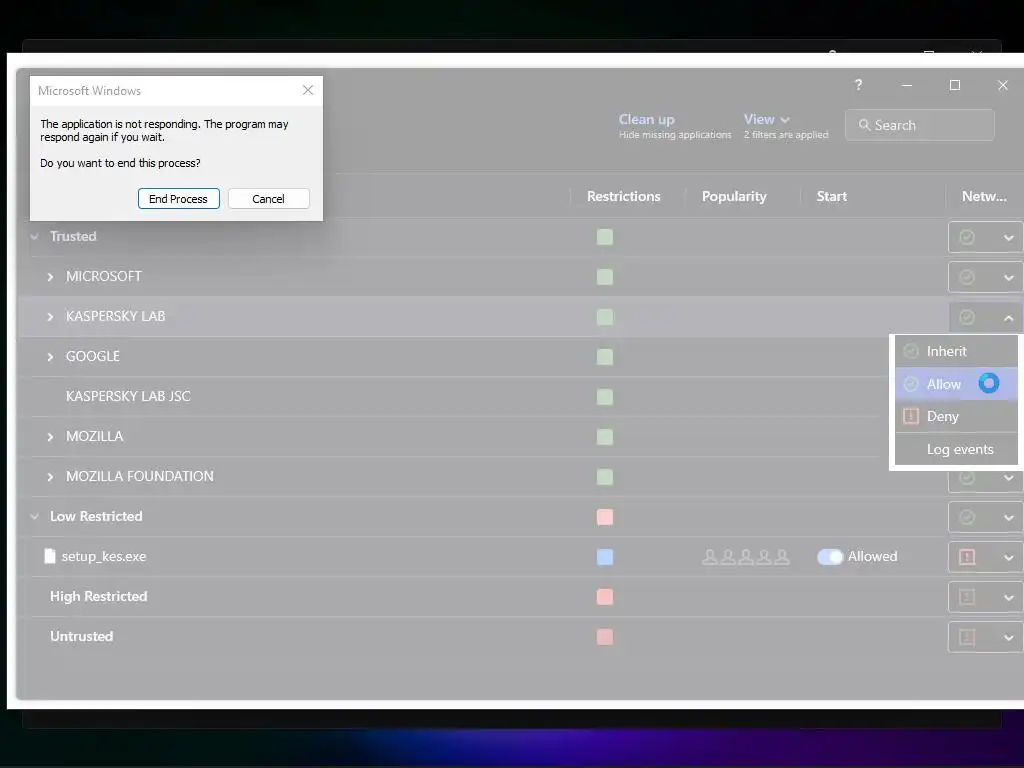Click the setup_kes.exe network deny icon
The width and height of the screenshot is (1024, 768).
(967, 557)
